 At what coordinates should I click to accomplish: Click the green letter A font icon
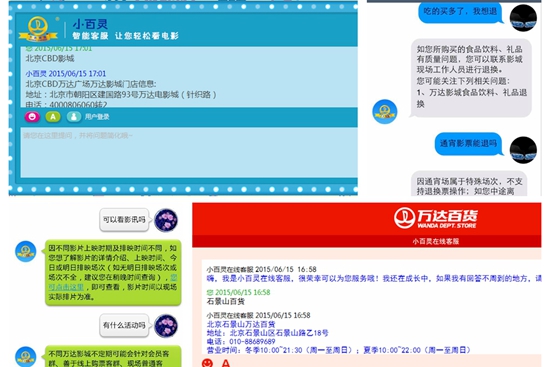tap(53, 116)
